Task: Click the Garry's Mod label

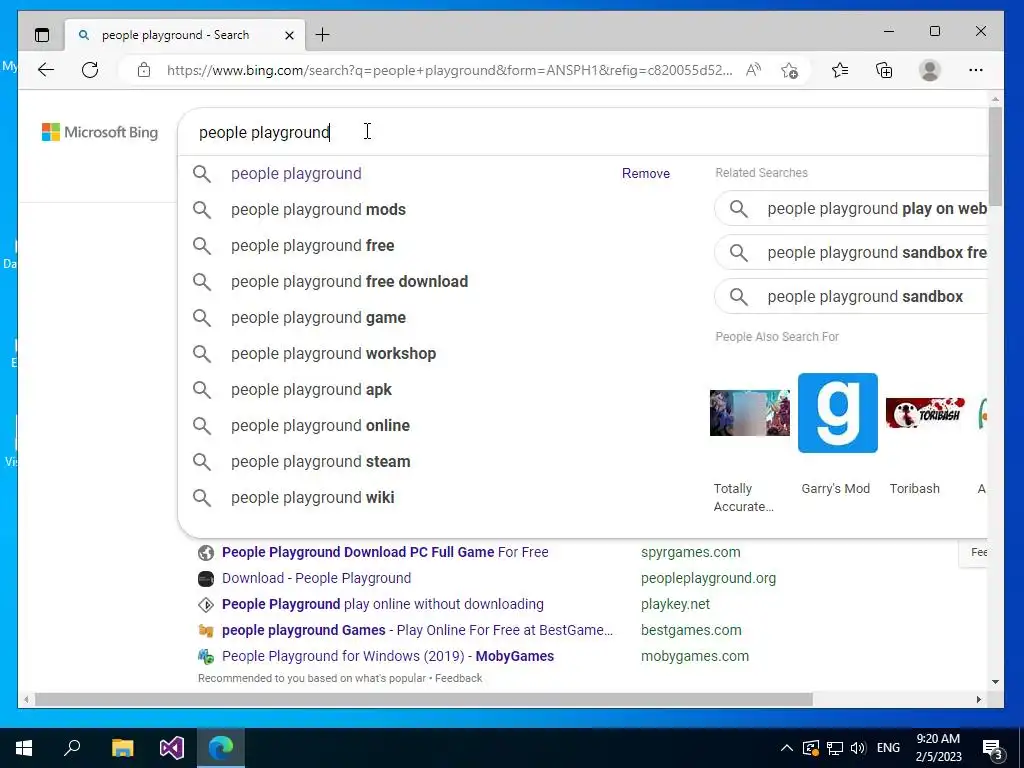Action: coord(835,488)
